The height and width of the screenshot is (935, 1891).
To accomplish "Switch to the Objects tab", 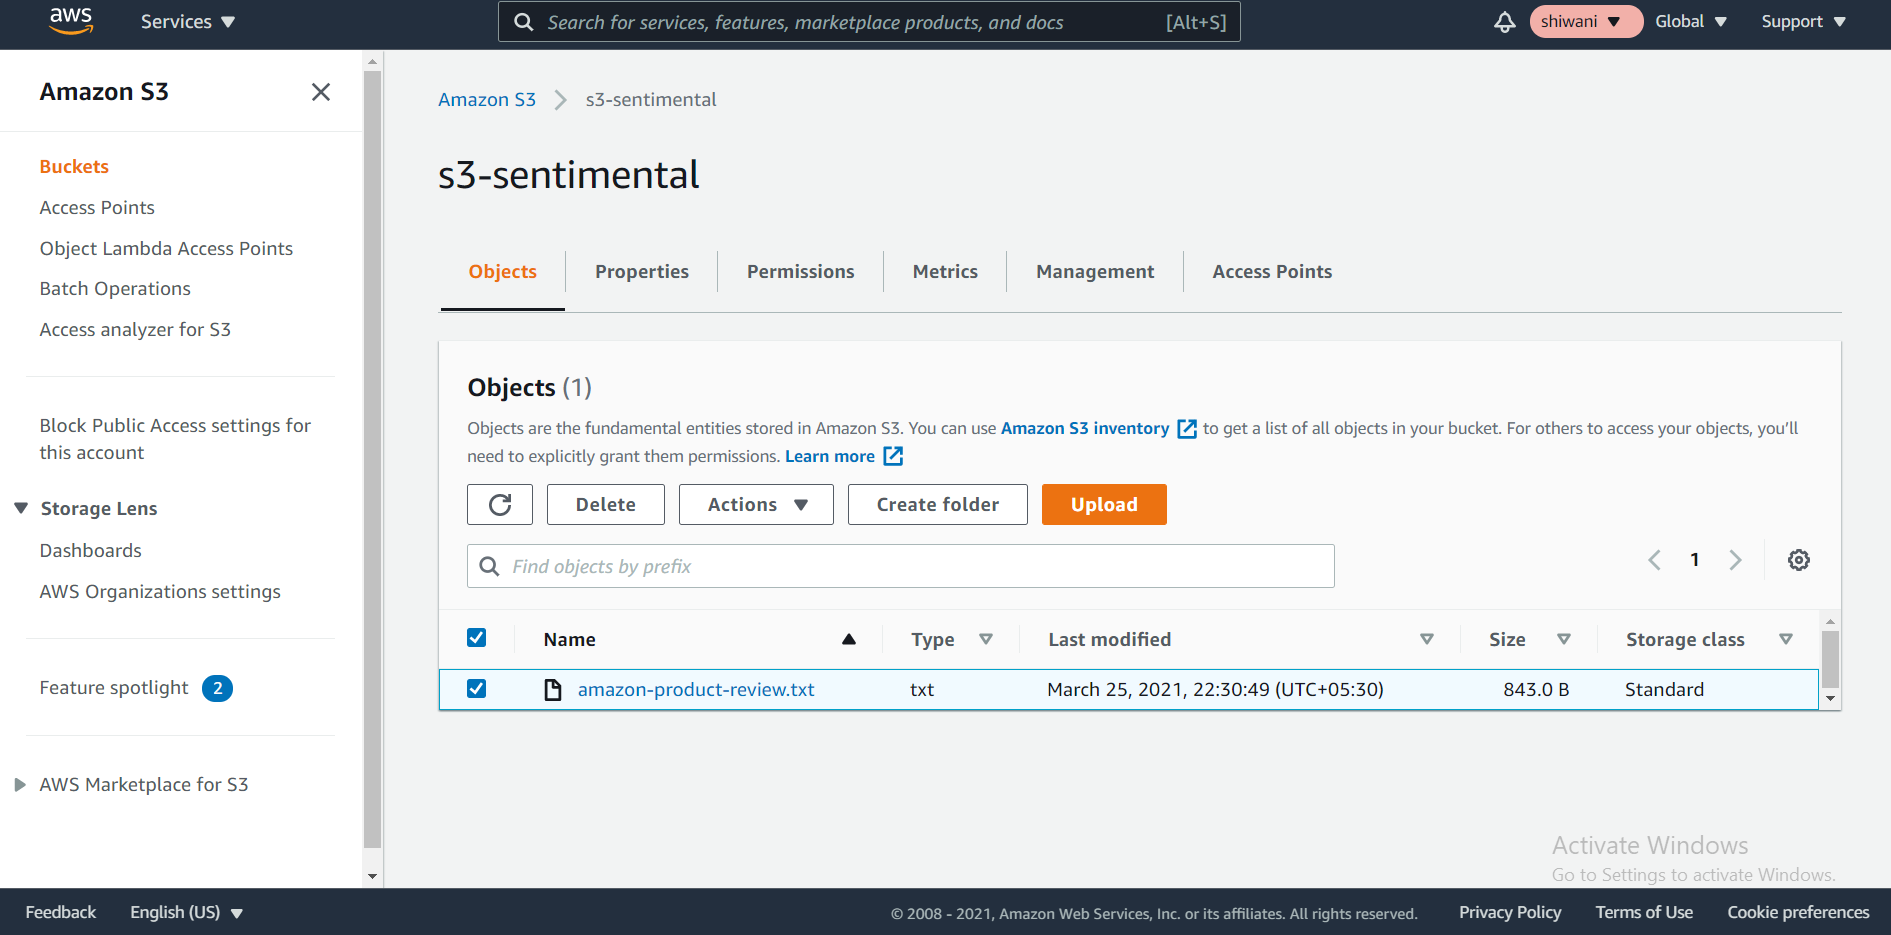I will point(503,272).
